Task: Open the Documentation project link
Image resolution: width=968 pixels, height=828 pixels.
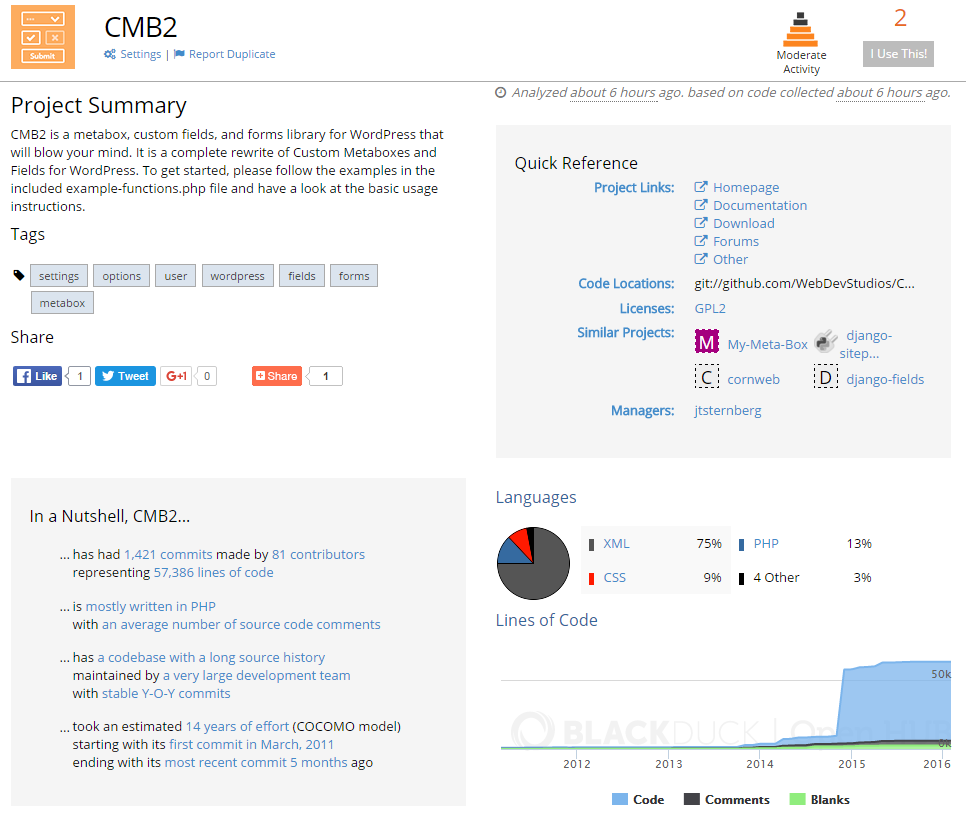Action: tap(760, 205)
